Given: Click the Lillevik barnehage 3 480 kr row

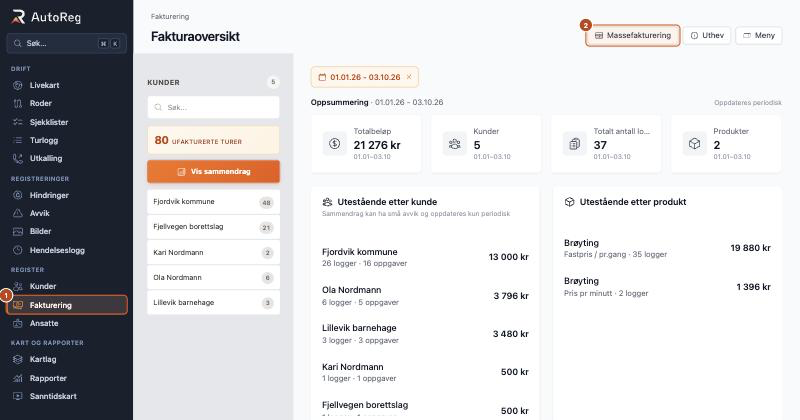Looking at the screenshot, I should coord(425,334).
